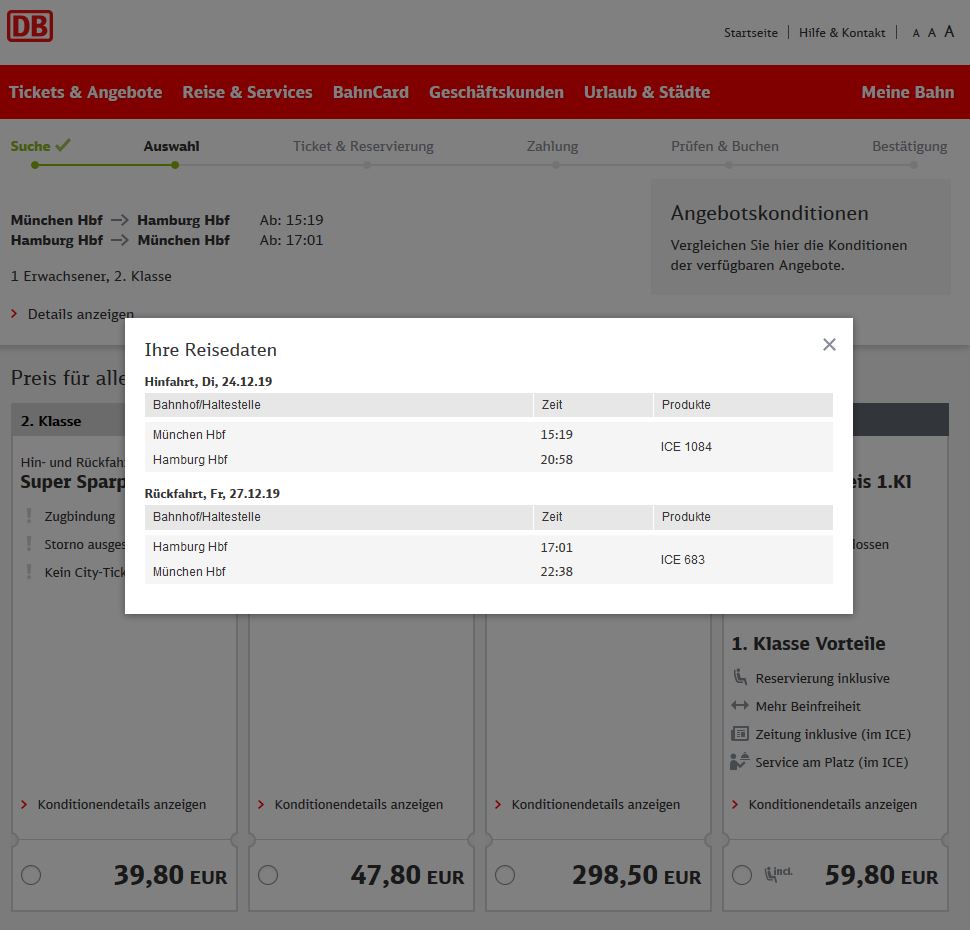The width and height of the screenshot is (970, 930).
Task: Select largest font size A
Action: (x=949, y=32)
